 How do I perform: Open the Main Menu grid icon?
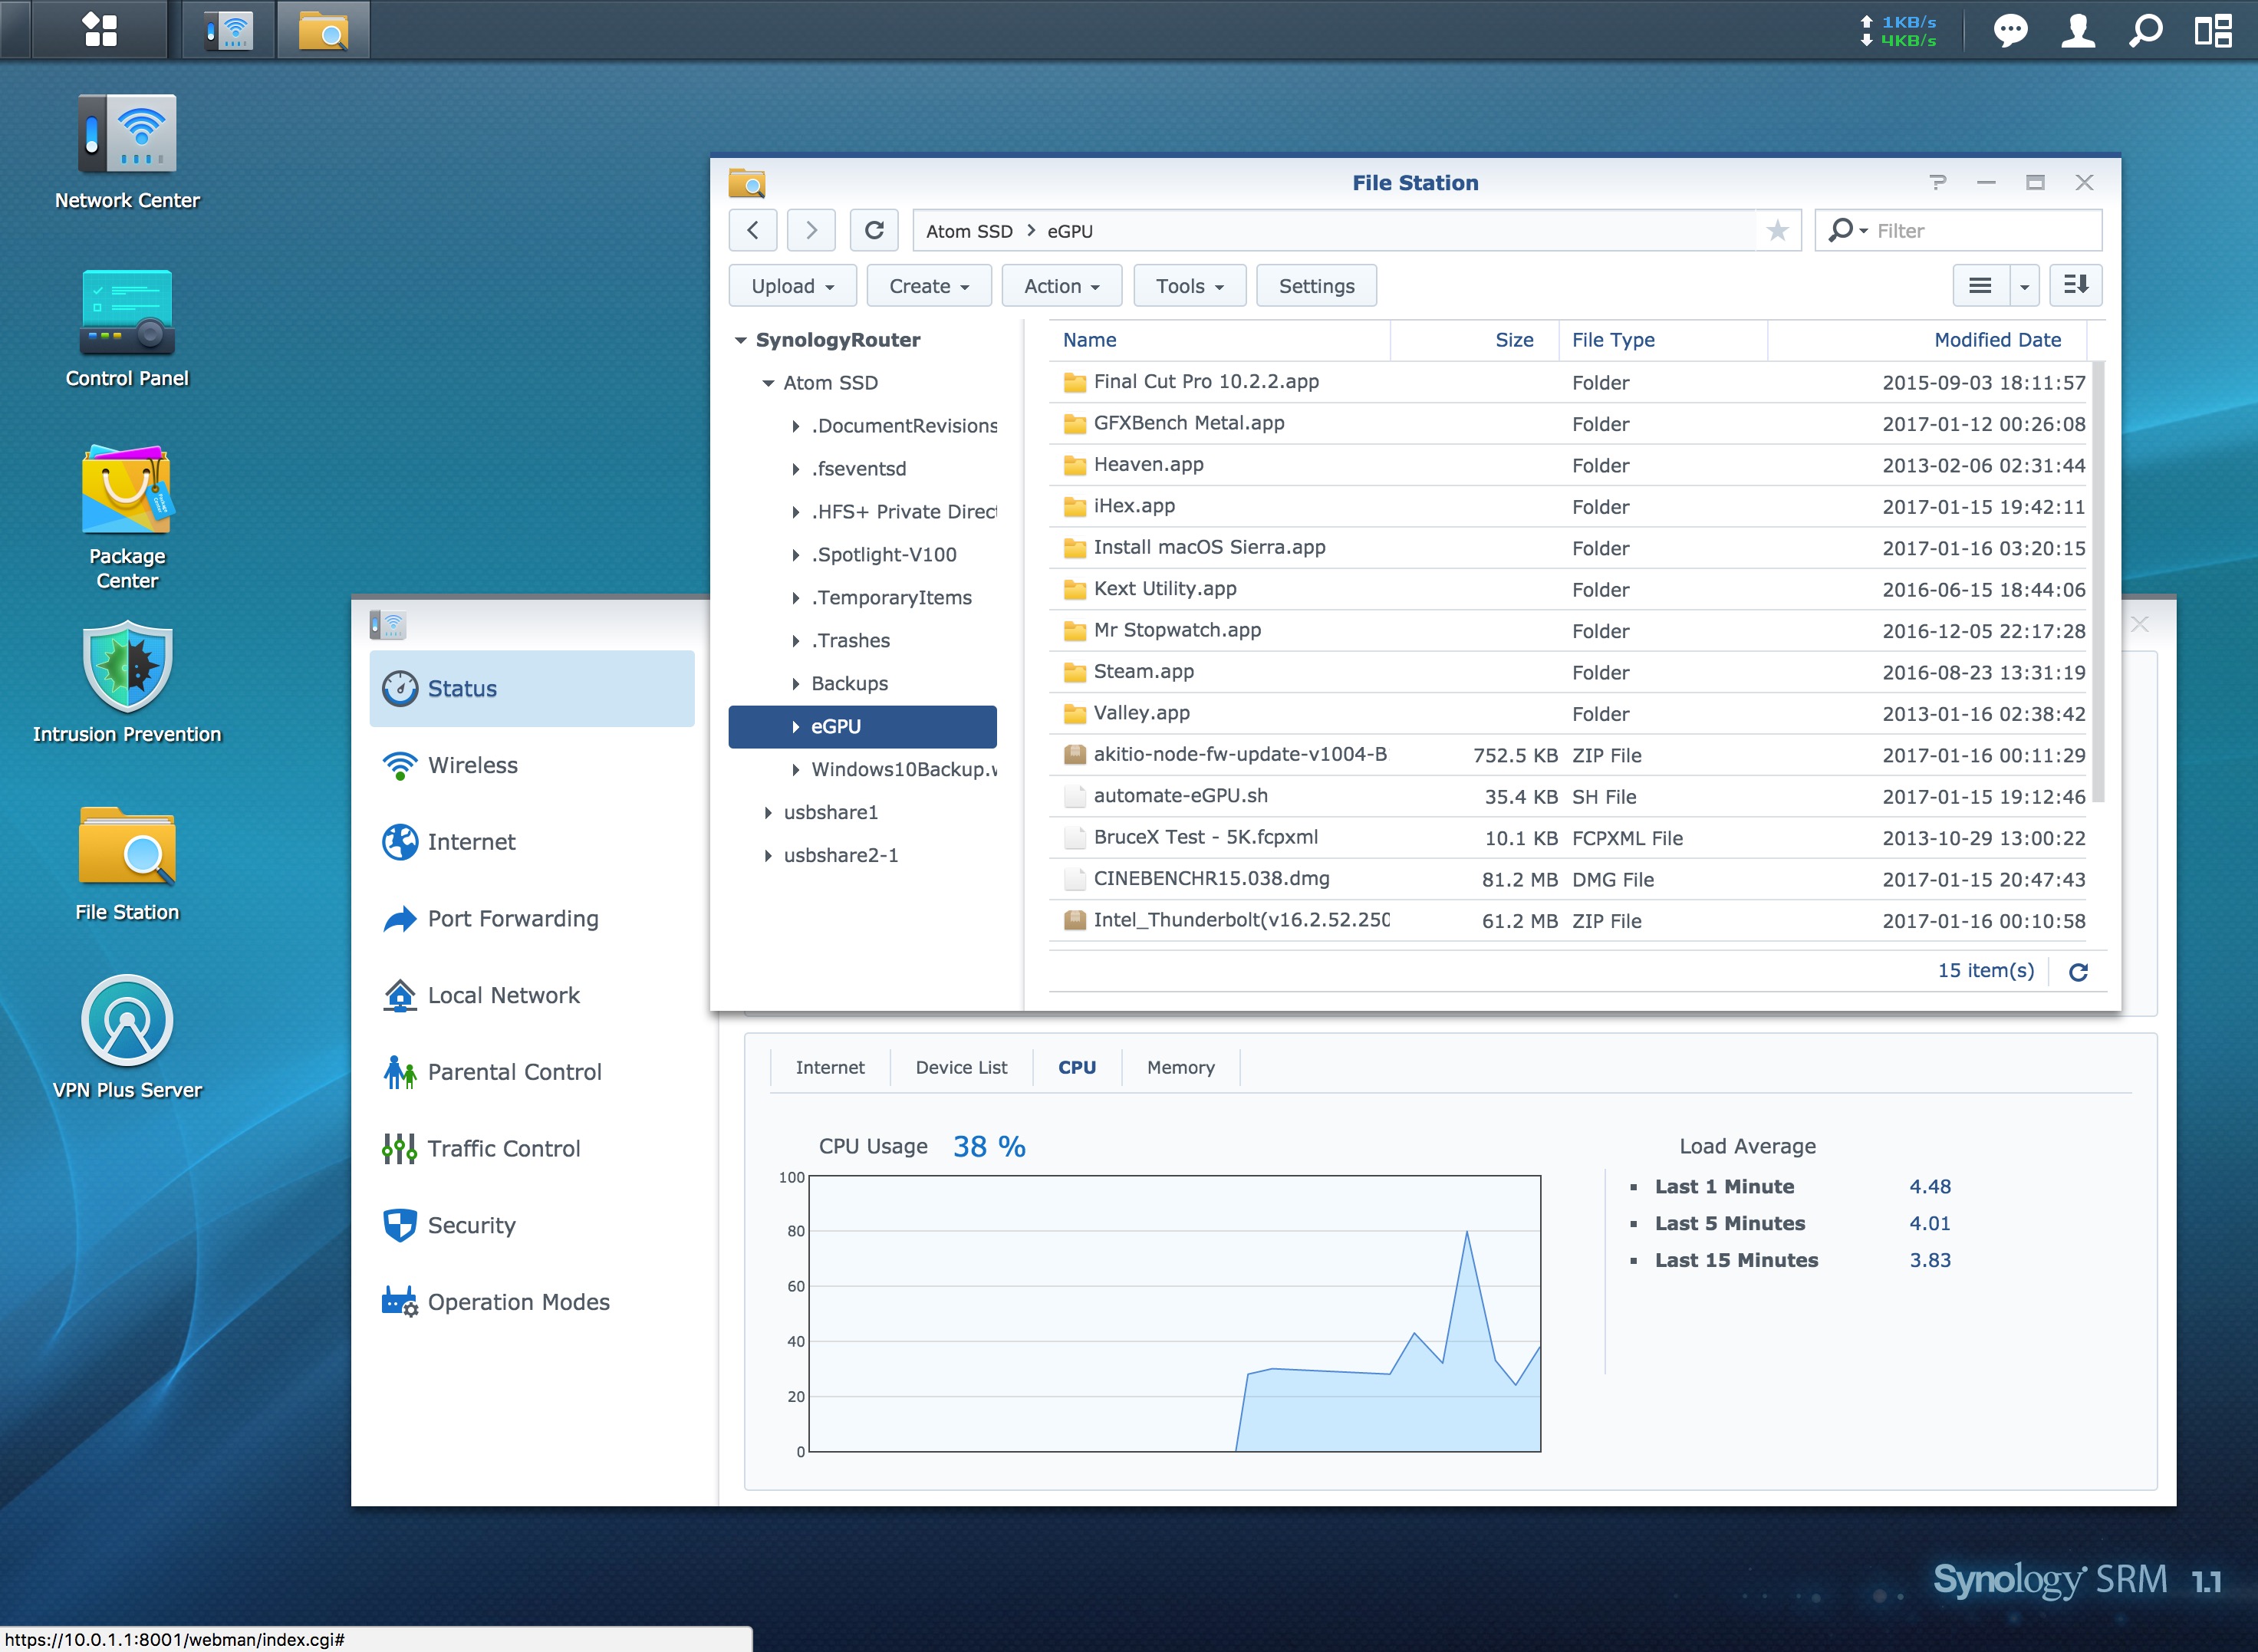(x=99, y=29)
